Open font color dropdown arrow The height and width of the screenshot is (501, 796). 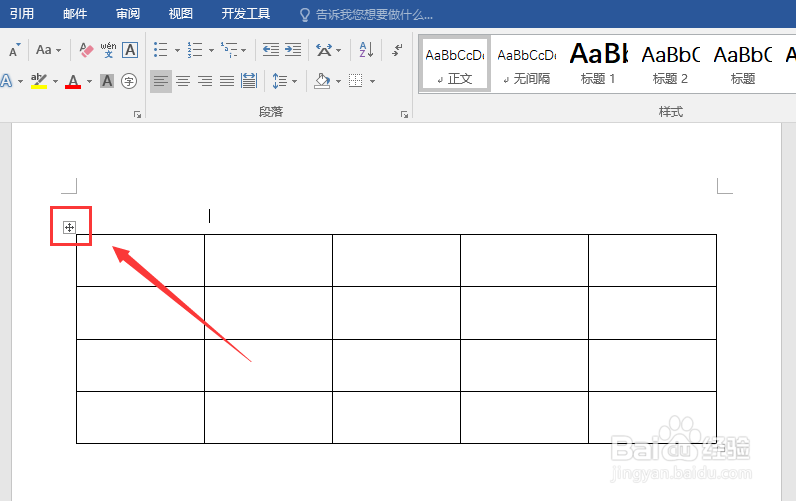[89, 81]
